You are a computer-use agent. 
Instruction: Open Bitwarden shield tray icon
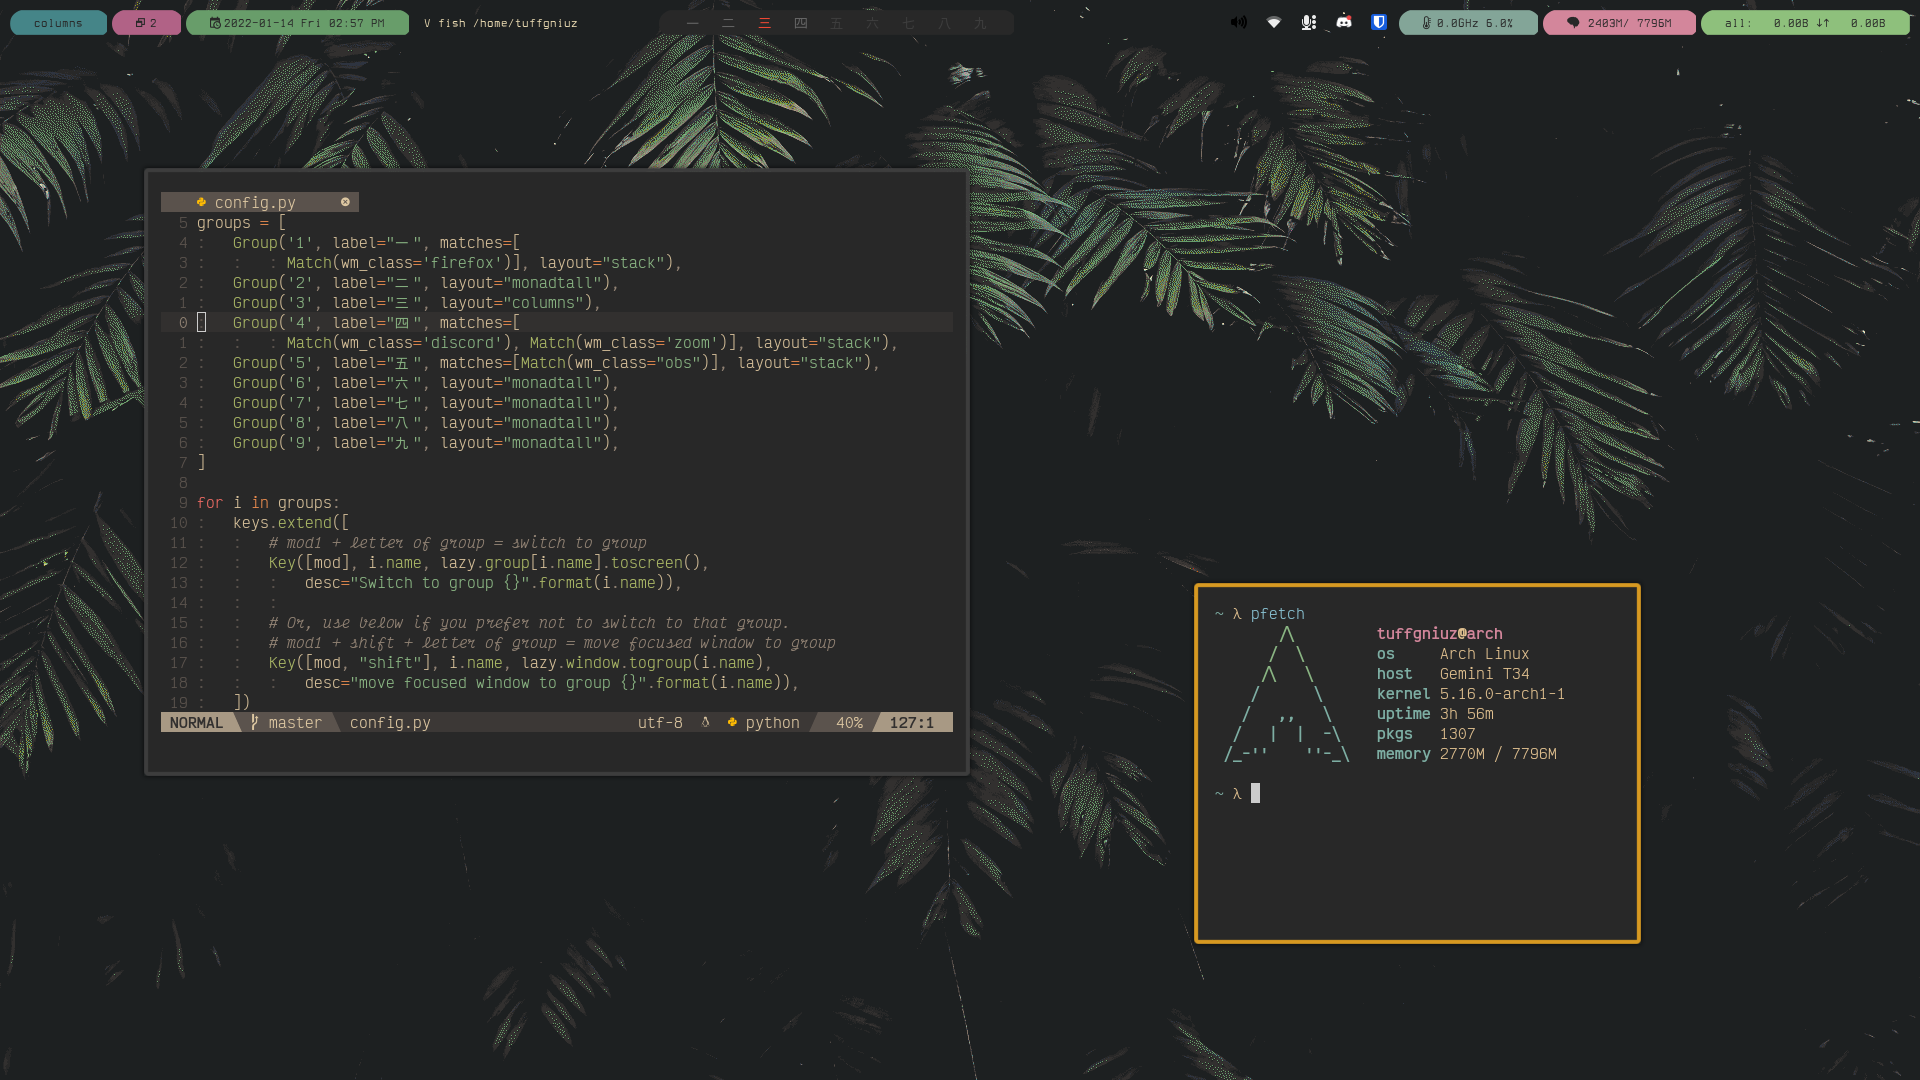[1379, 22]
